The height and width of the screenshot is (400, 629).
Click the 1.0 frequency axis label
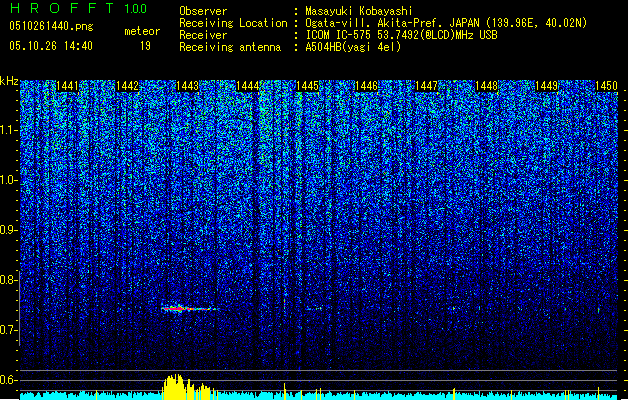(x=9, y=180)
